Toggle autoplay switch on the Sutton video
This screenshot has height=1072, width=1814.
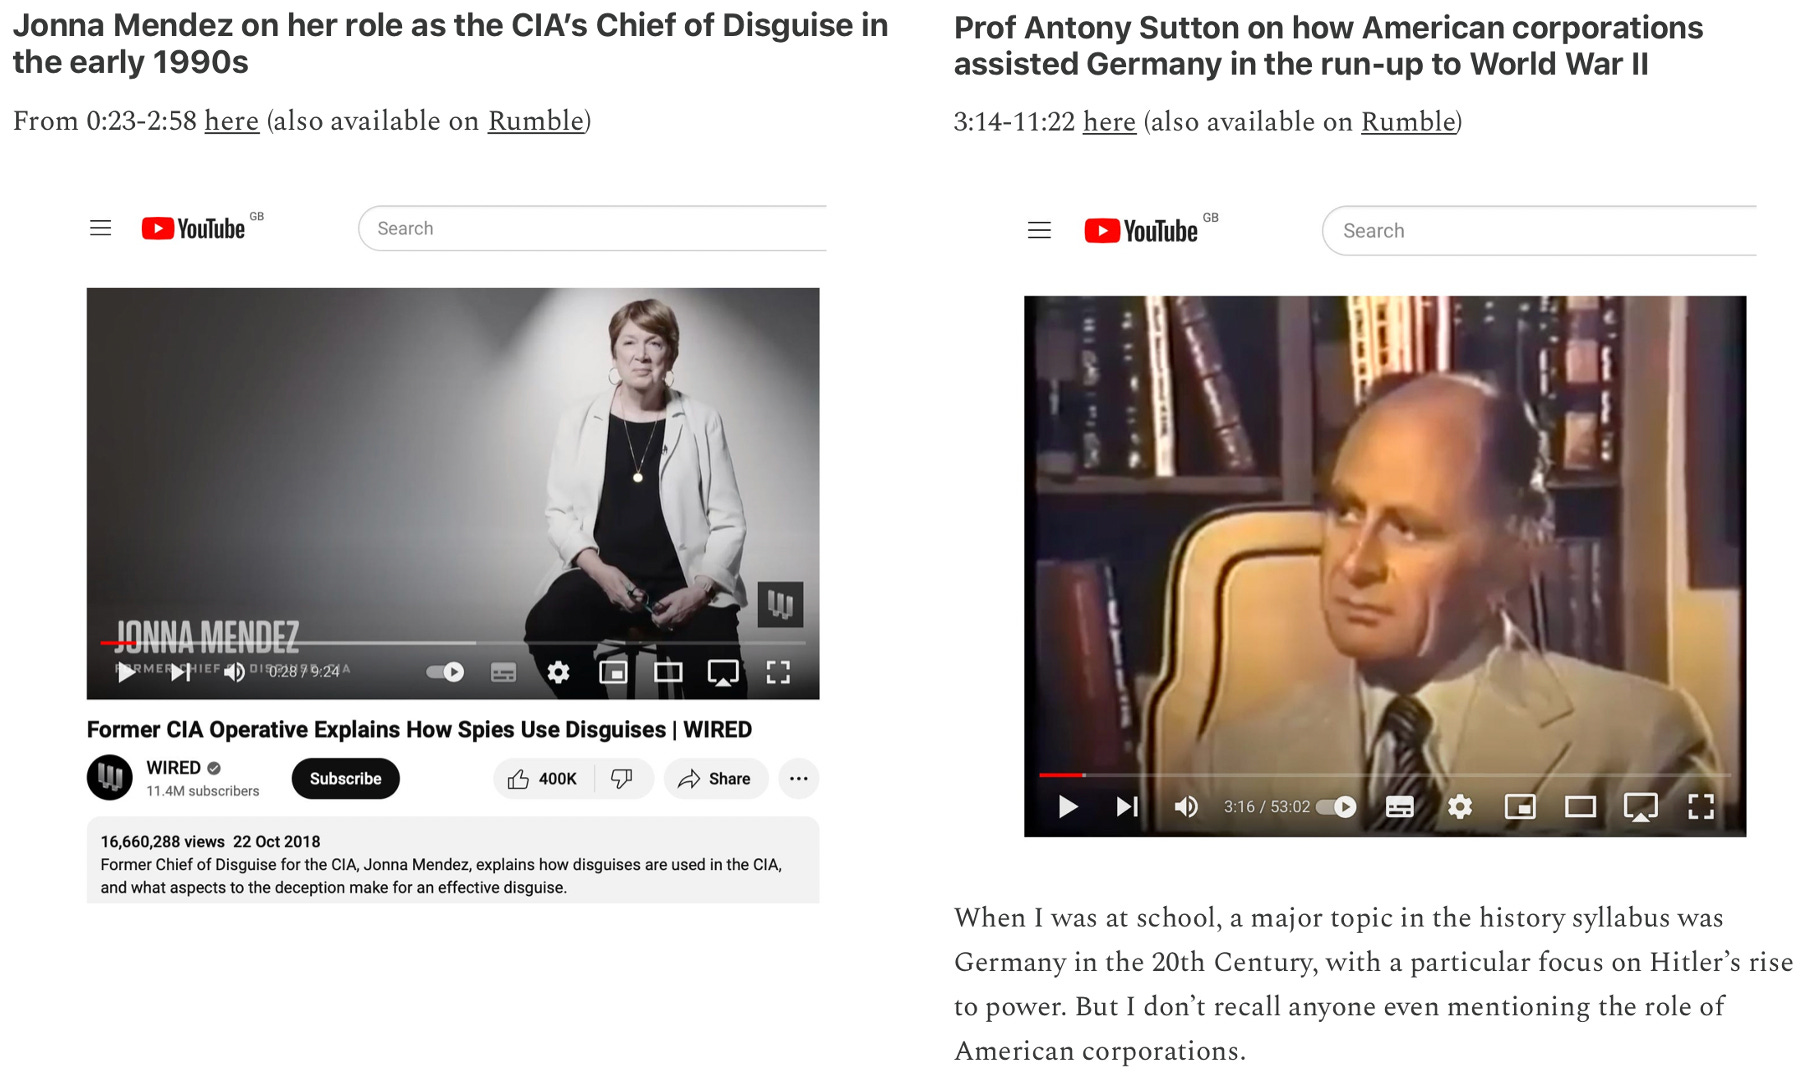pos(1337,806)
